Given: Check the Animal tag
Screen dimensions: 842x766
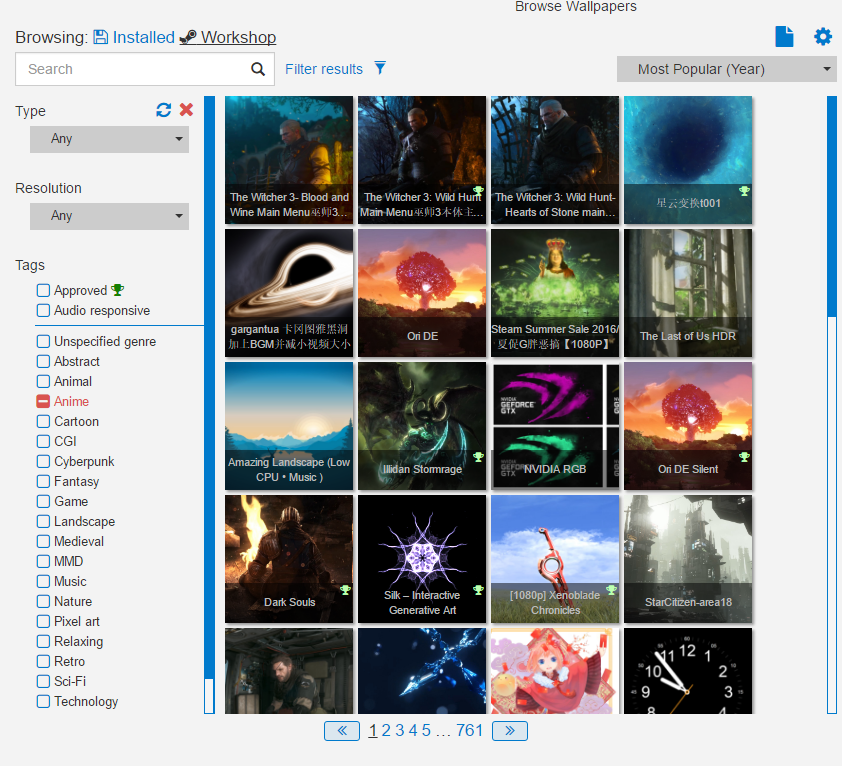Looking at the screenshot, I should click(x=43, y=381).
